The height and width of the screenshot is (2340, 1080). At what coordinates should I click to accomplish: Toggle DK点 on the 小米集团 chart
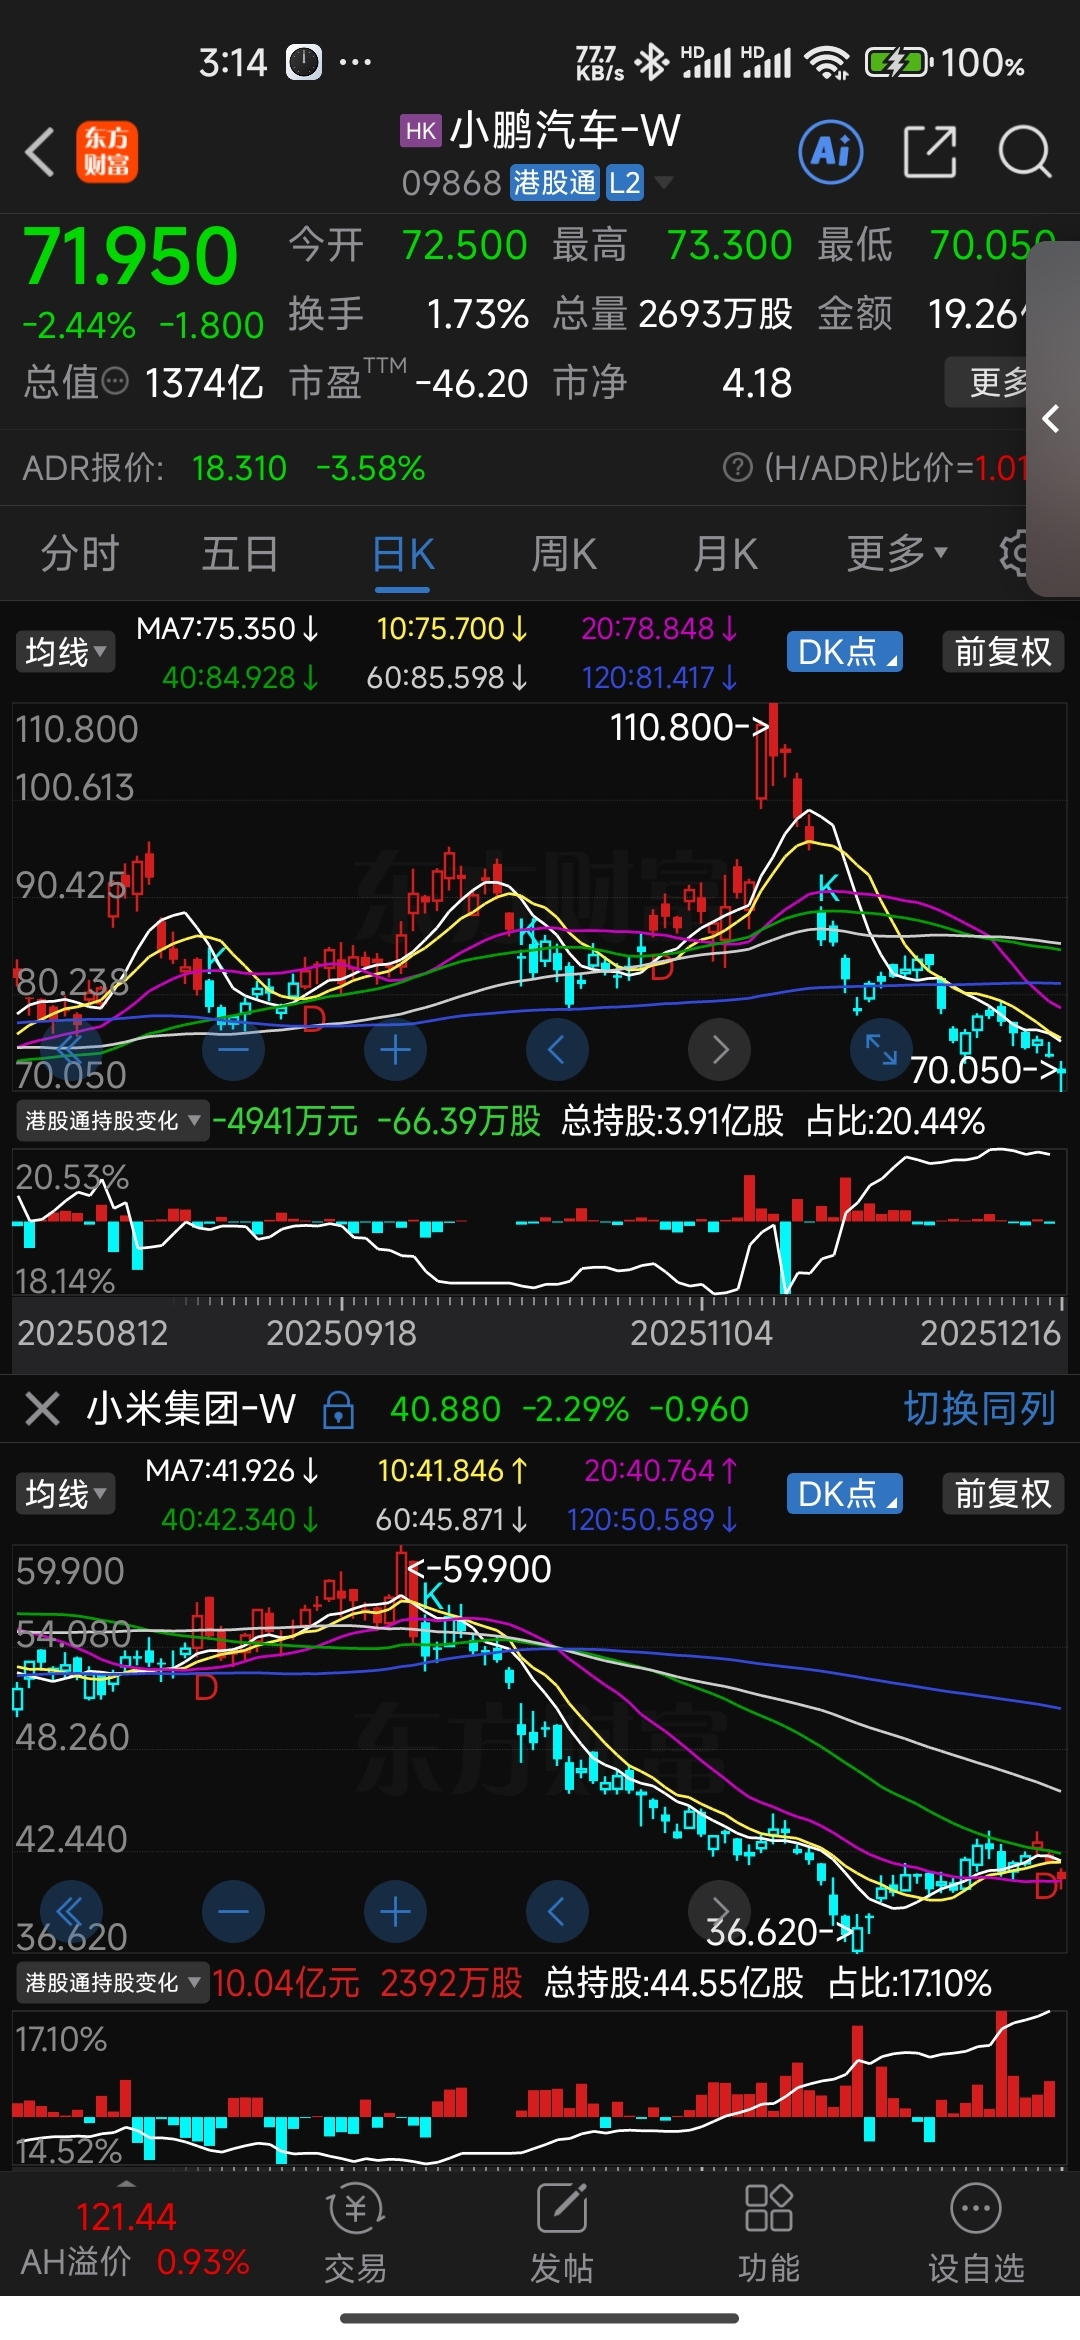point(845,1494)
